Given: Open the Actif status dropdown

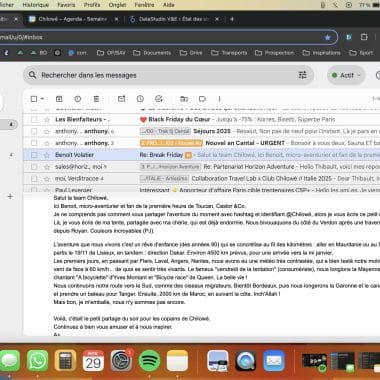Looking at the screenshot, I should (x=346, y=75).
